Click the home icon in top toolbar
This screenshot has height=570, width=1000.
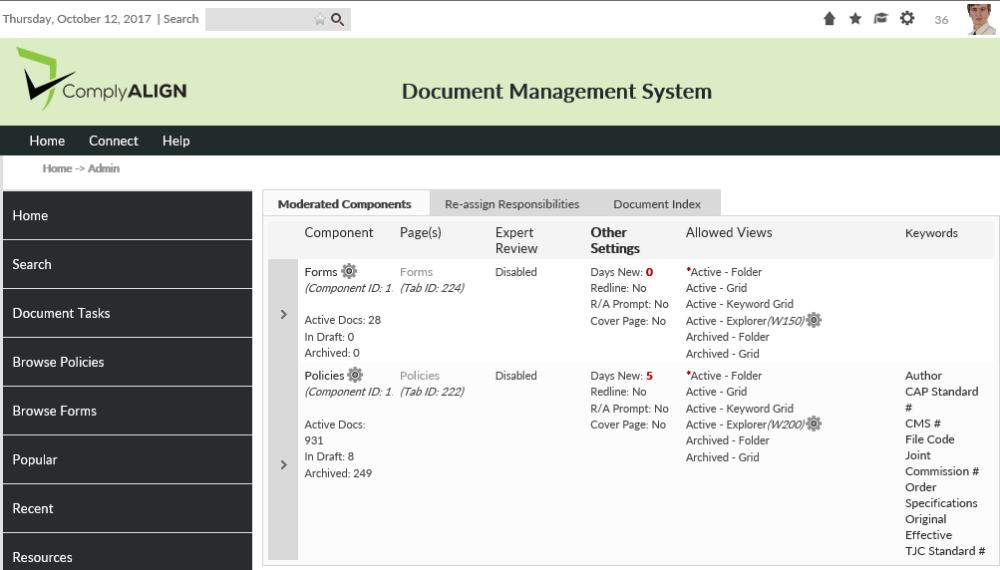coord(829,19)
